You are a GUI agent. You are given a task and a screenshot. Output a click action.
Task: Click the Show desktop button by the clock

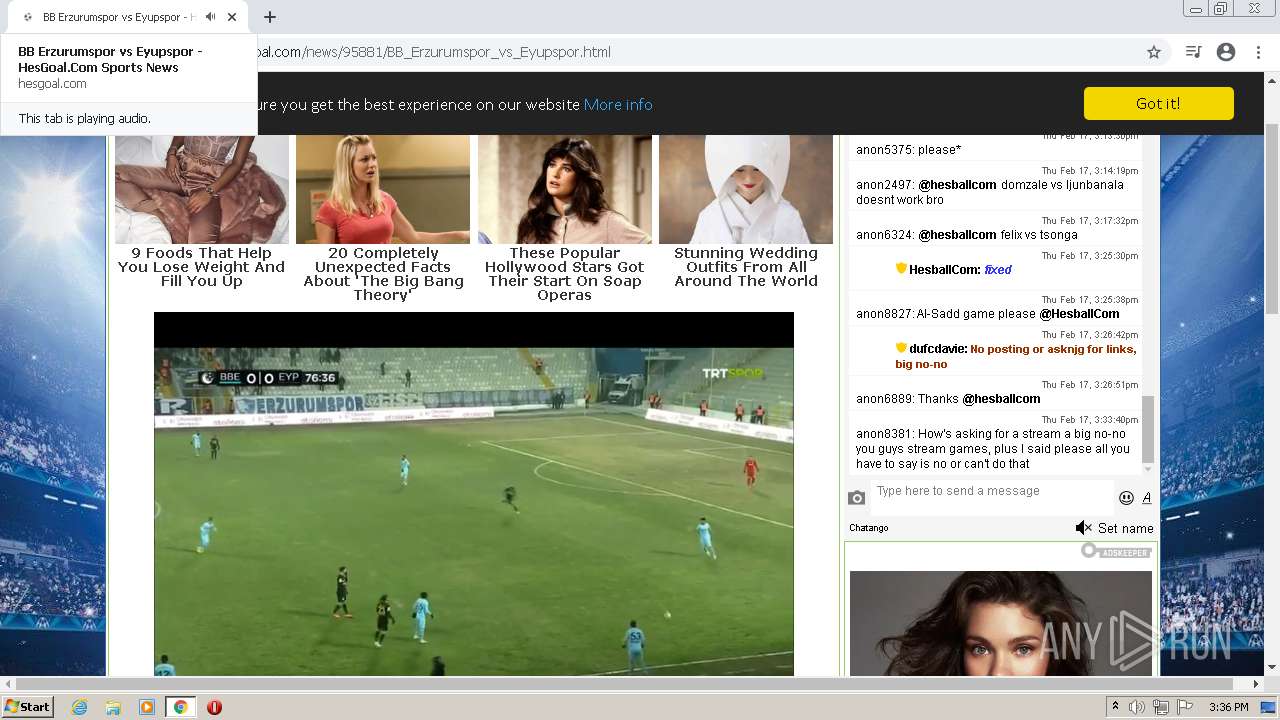(1269, 707)
